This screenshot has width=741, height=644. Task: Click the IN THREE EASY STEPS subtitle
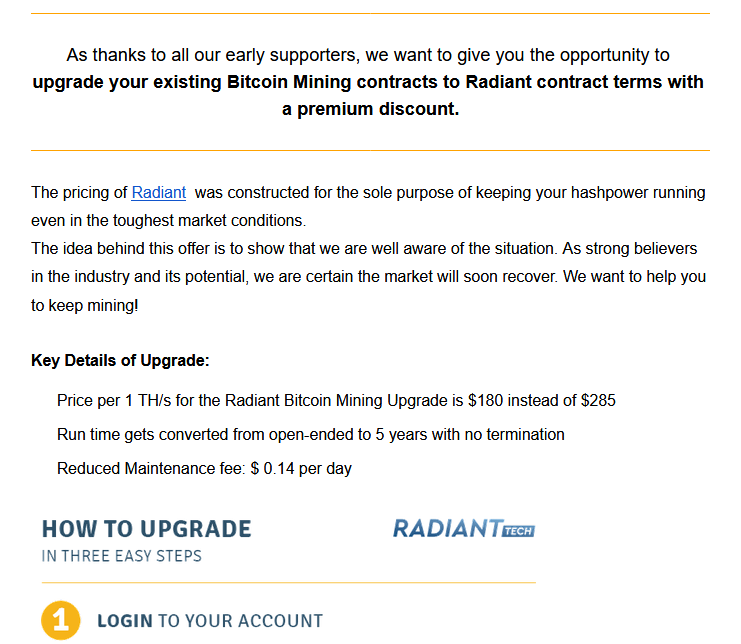click(121, 556)
